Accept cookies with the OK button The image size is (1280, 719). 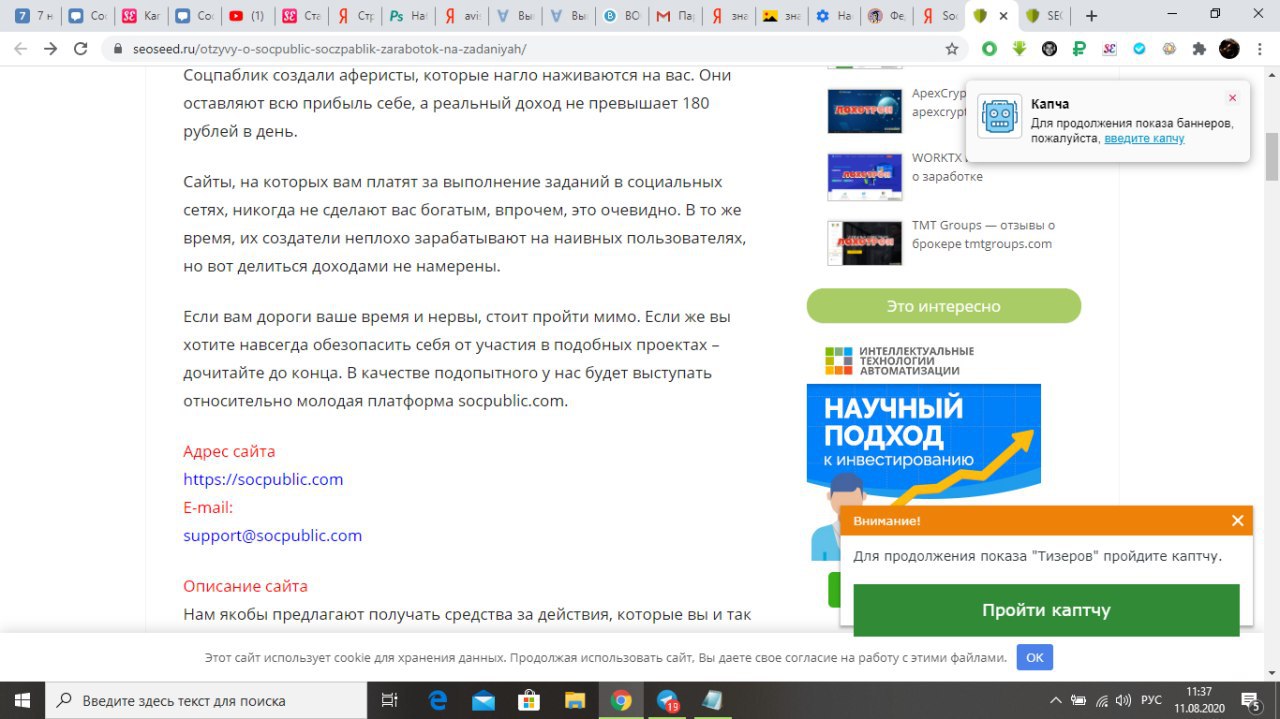click(x=1035, y=657)
